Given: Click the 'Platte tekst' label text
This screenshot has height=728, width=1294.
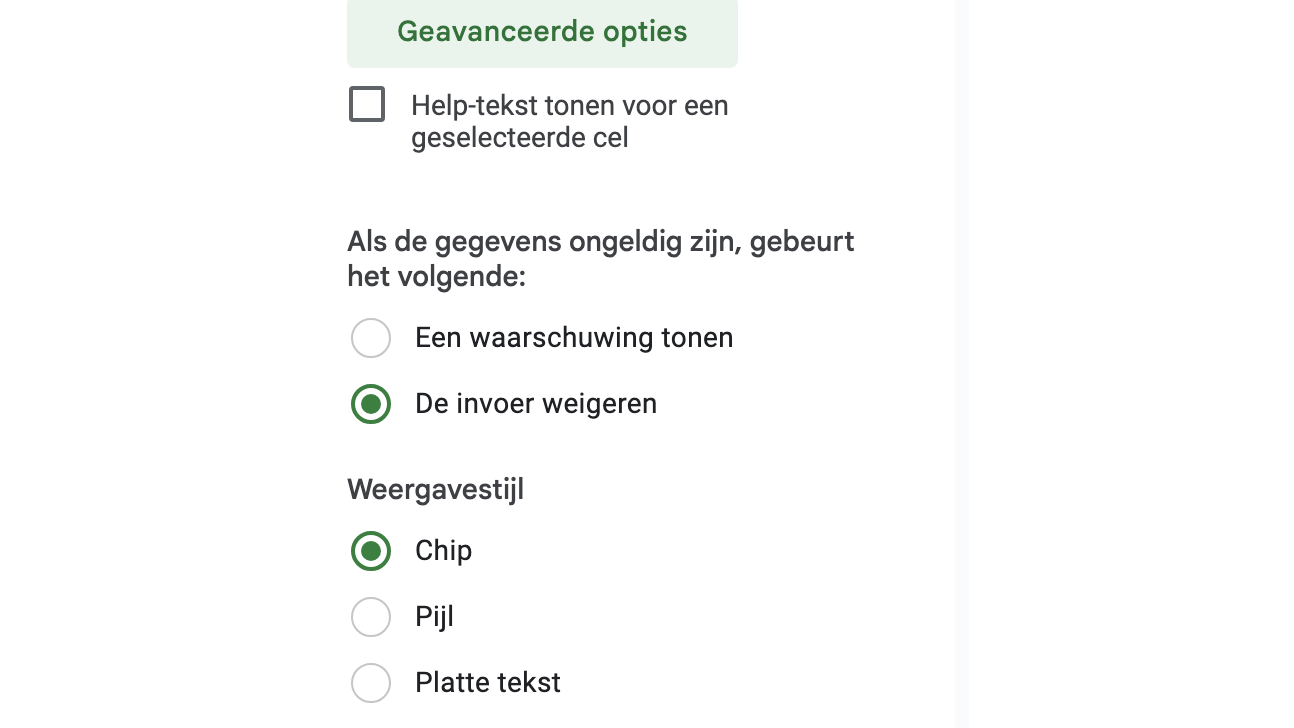Looking at the screenshot, I should (488, 683).
